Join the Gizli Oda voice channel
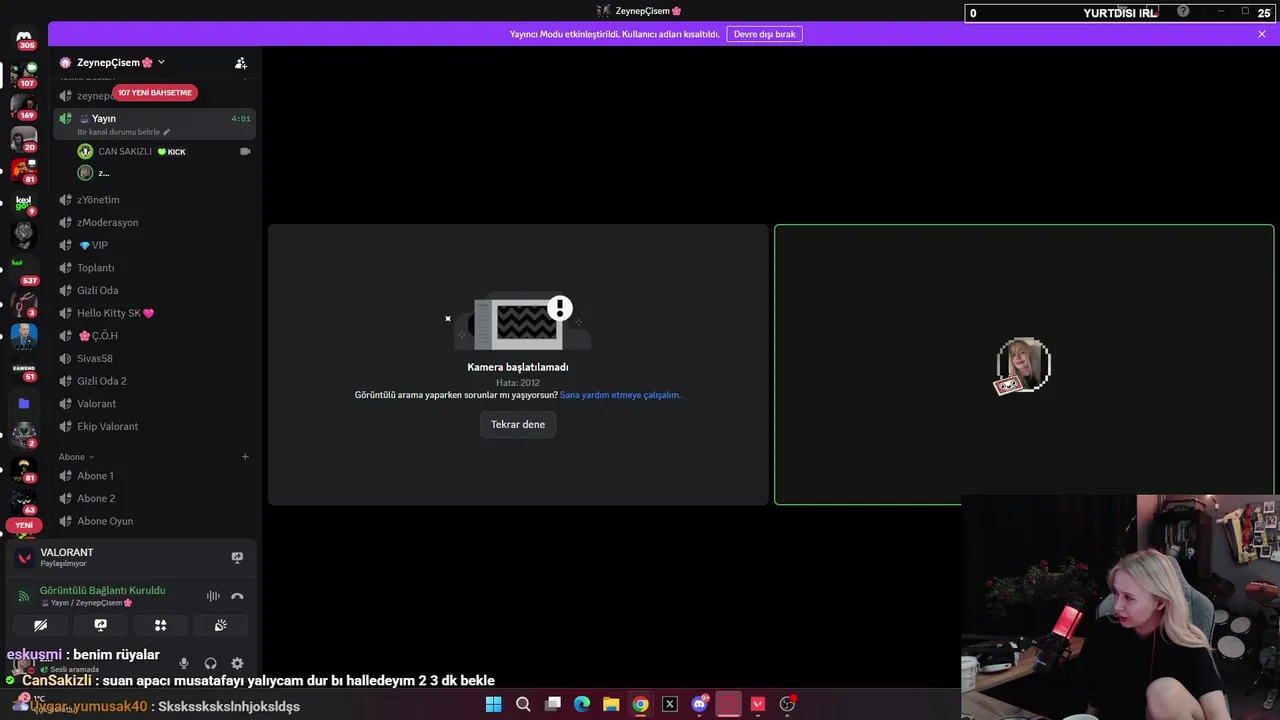 pyautogui.click(x=155, y=290)
